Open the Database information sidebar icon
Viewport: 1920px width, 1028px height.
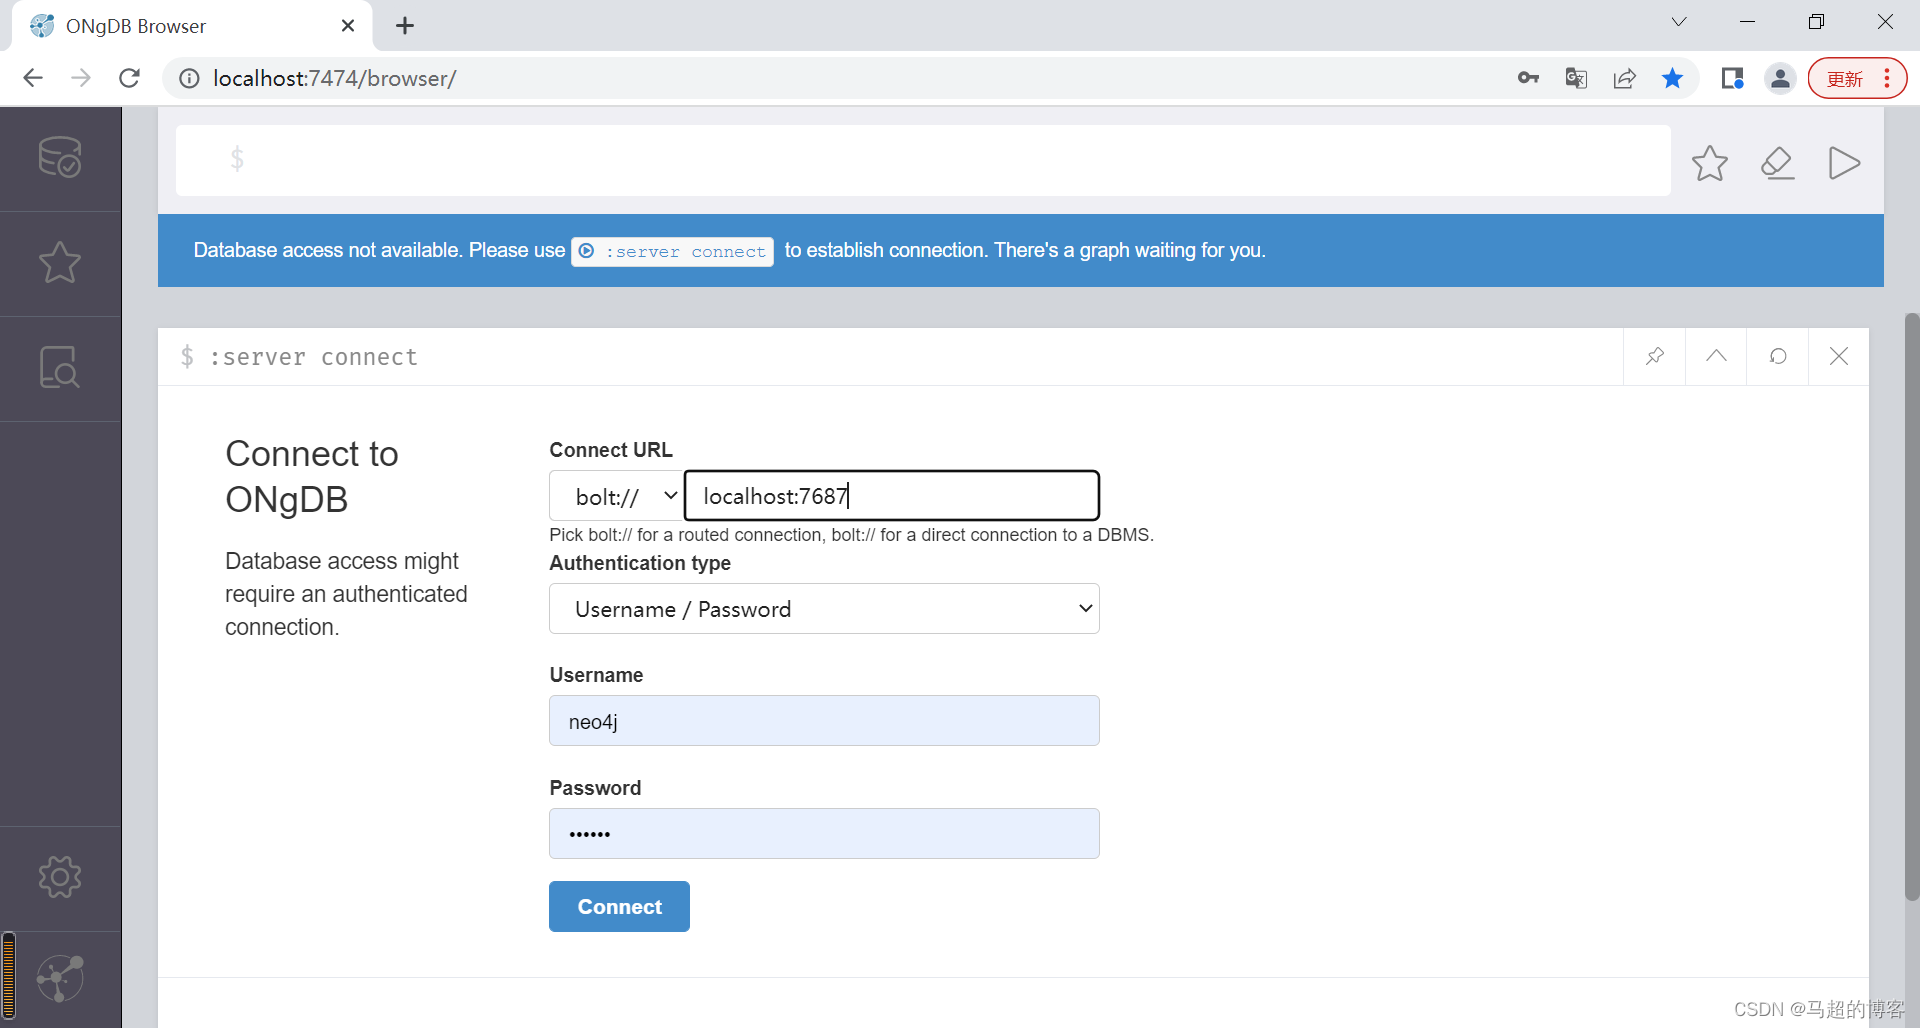(60, 157)
